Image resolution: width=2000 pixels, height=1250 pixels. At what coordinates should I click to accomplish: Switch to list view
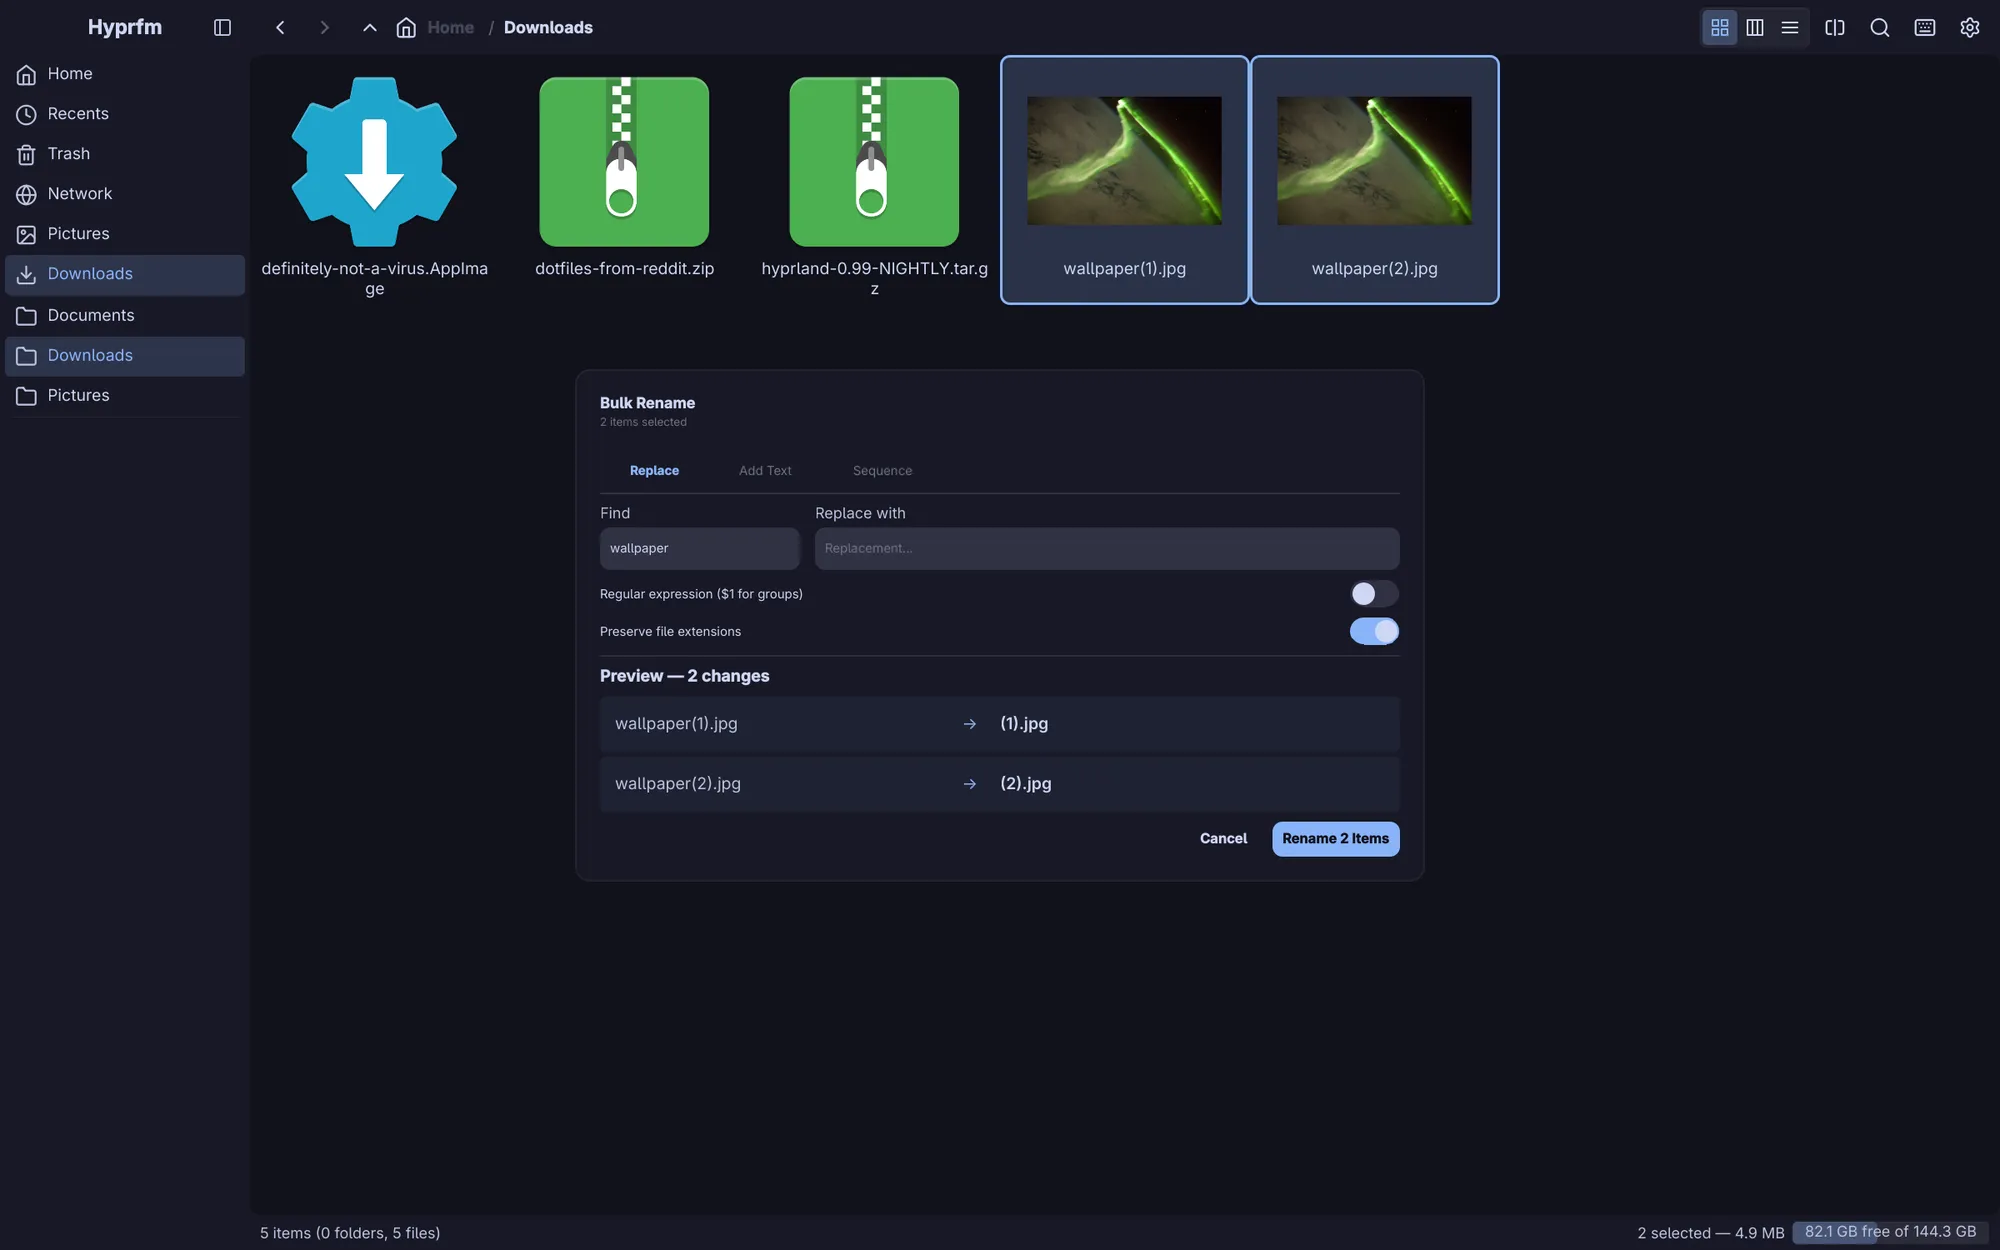tap(1790, 27)
